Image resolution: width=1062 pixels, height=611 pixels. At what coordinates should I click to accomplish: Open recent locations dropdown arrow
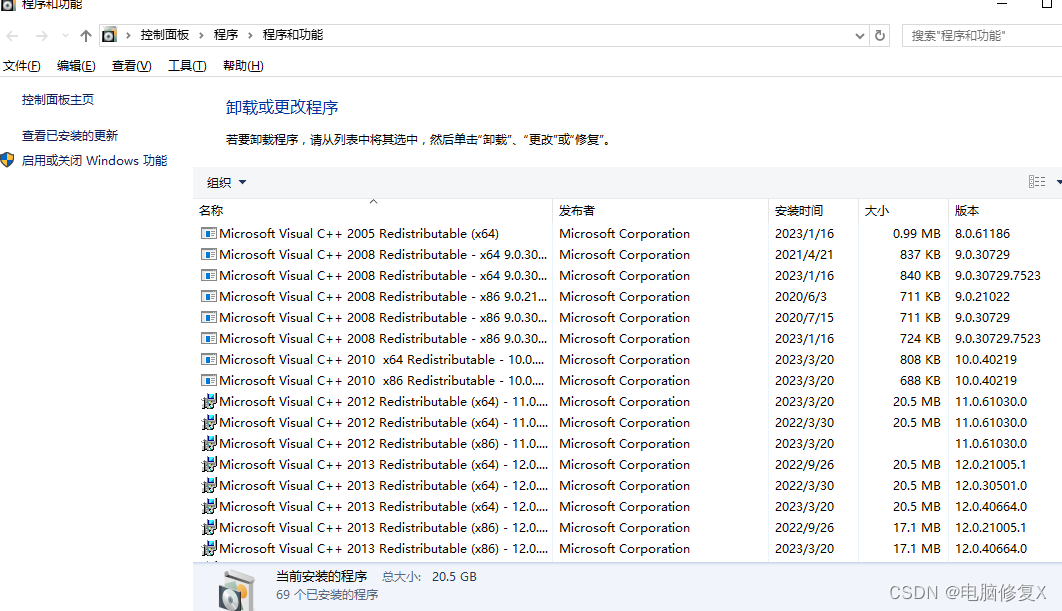point(65,36)
